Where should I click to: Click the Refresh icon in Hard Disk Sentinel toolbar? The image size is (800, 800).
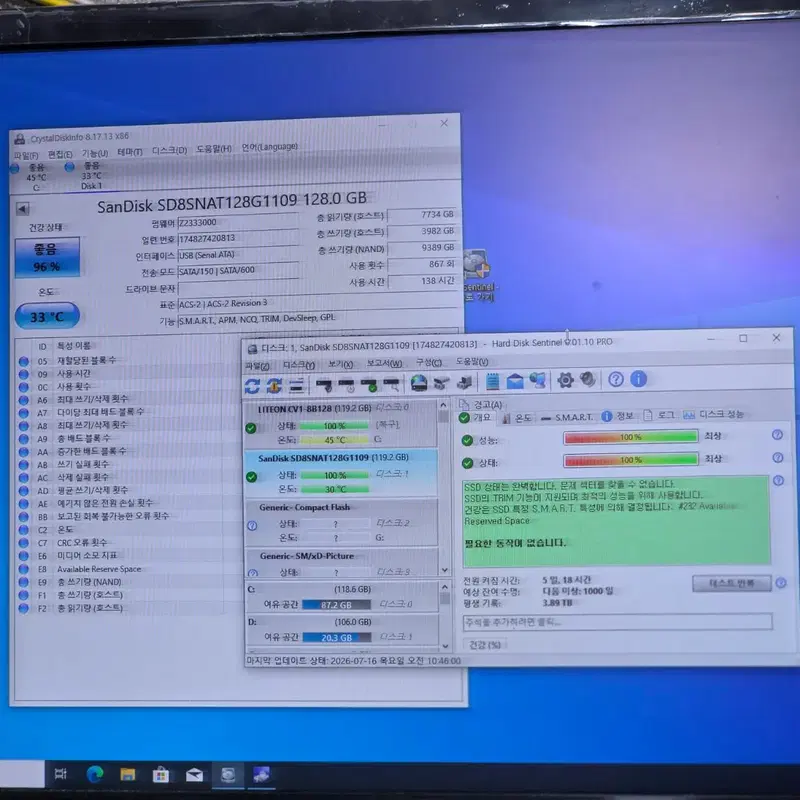pyautogui.click(x=253, y=386)
